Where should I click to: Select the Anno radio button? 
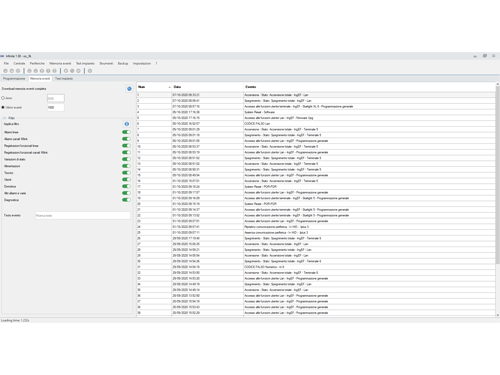coord(3,98)
